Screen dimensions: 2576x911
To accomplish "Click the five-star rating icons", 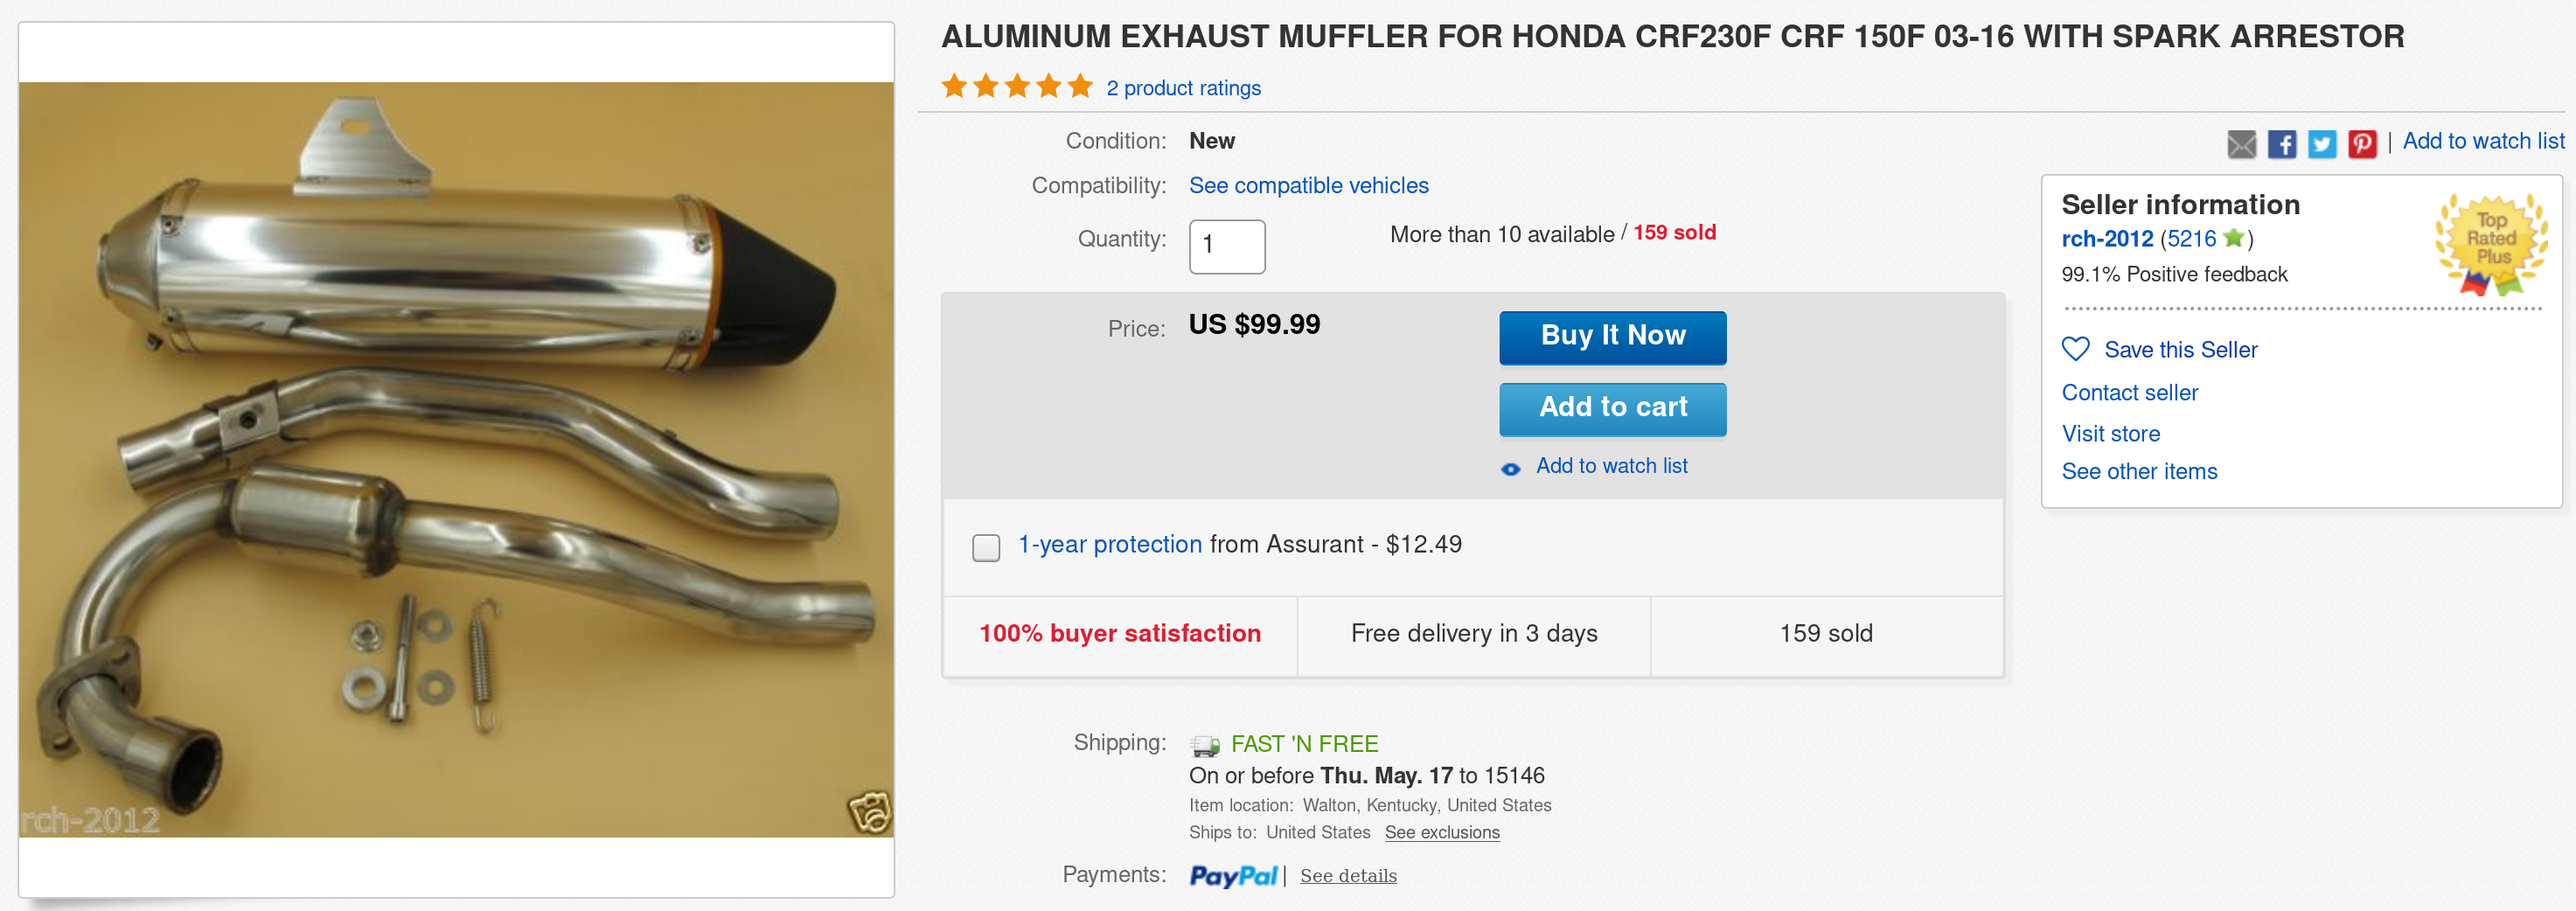I will pyautogui.click(x=1016, y=87).
